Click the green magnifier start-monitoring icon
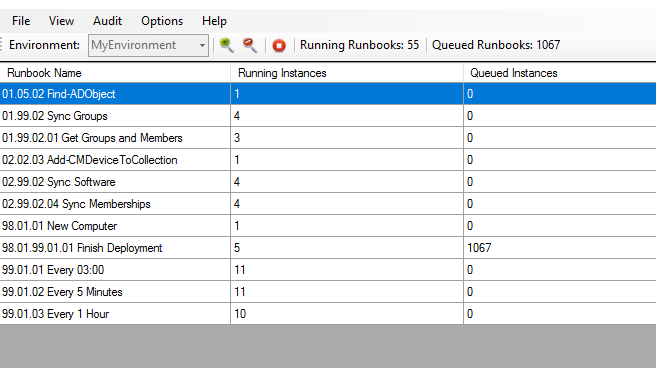 pyautogui.click(x=227, y=45)
